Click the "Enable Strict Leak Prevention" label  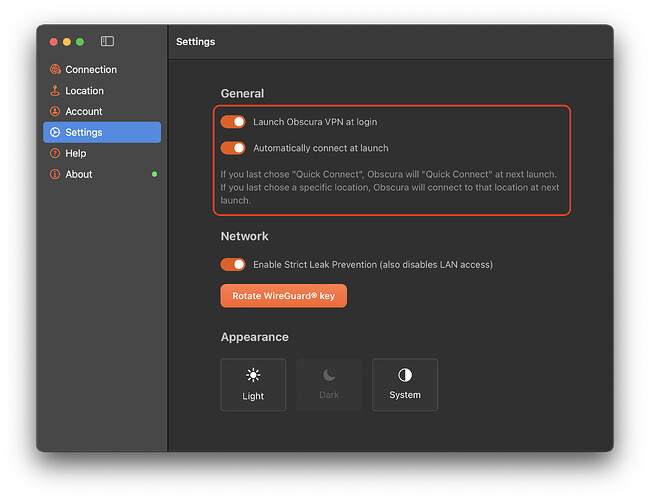pyautogui.click(x=373, y=264)
